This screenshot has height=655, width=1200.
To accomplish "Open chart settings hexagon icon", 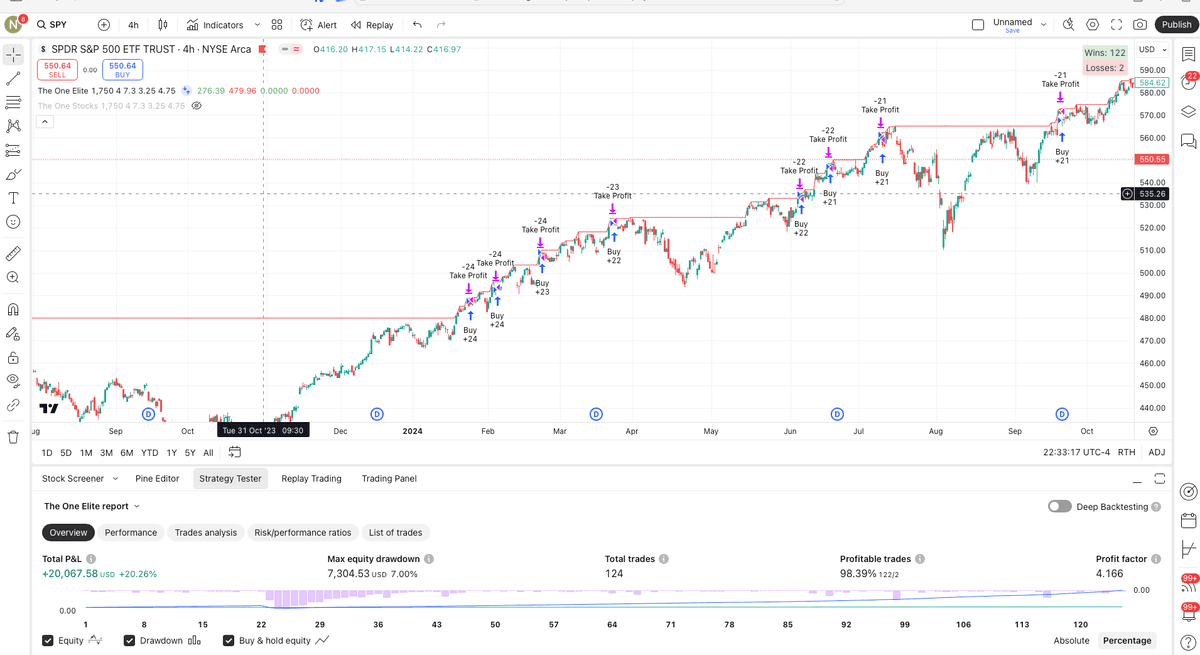I will [x=1092, y=25].
